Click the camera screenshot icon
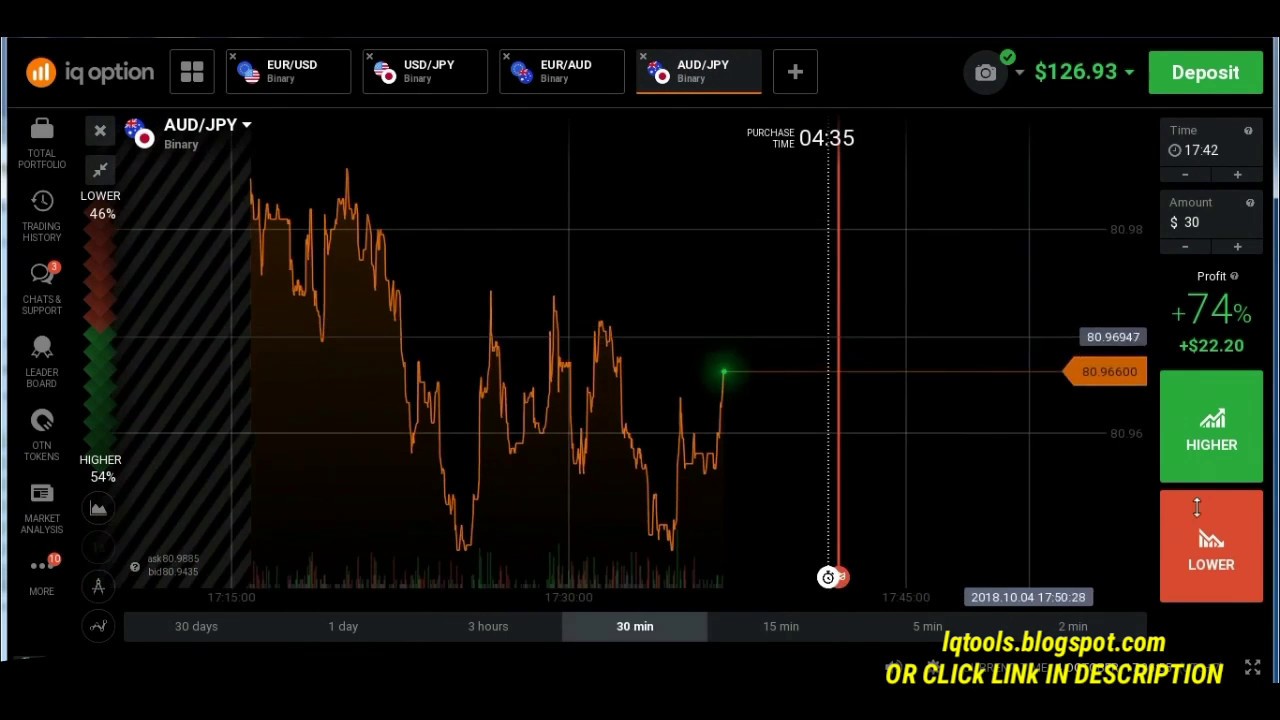This screenshot has width=1280, height=720. tap(986, 73)
